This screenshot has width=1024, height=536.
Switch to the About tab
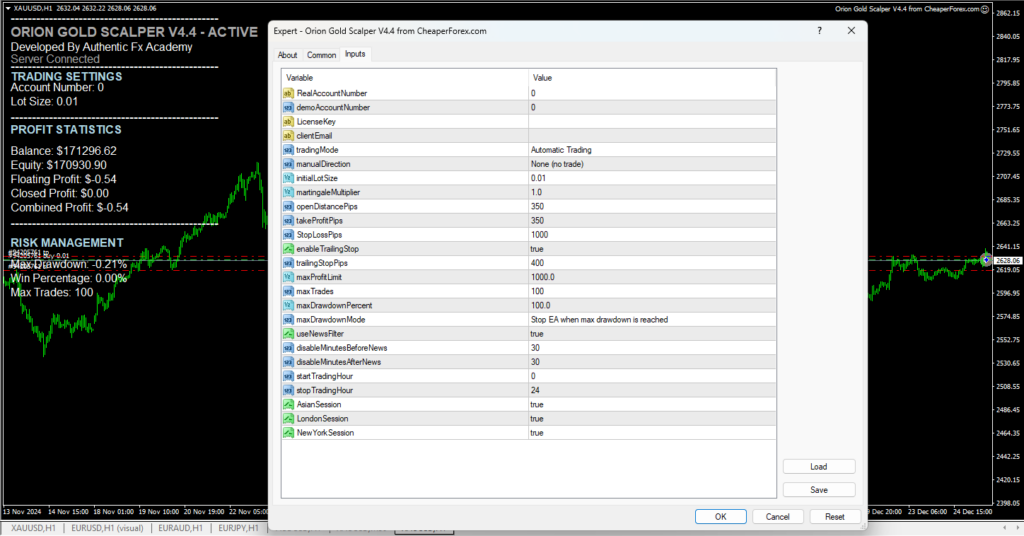pos(287,55)
